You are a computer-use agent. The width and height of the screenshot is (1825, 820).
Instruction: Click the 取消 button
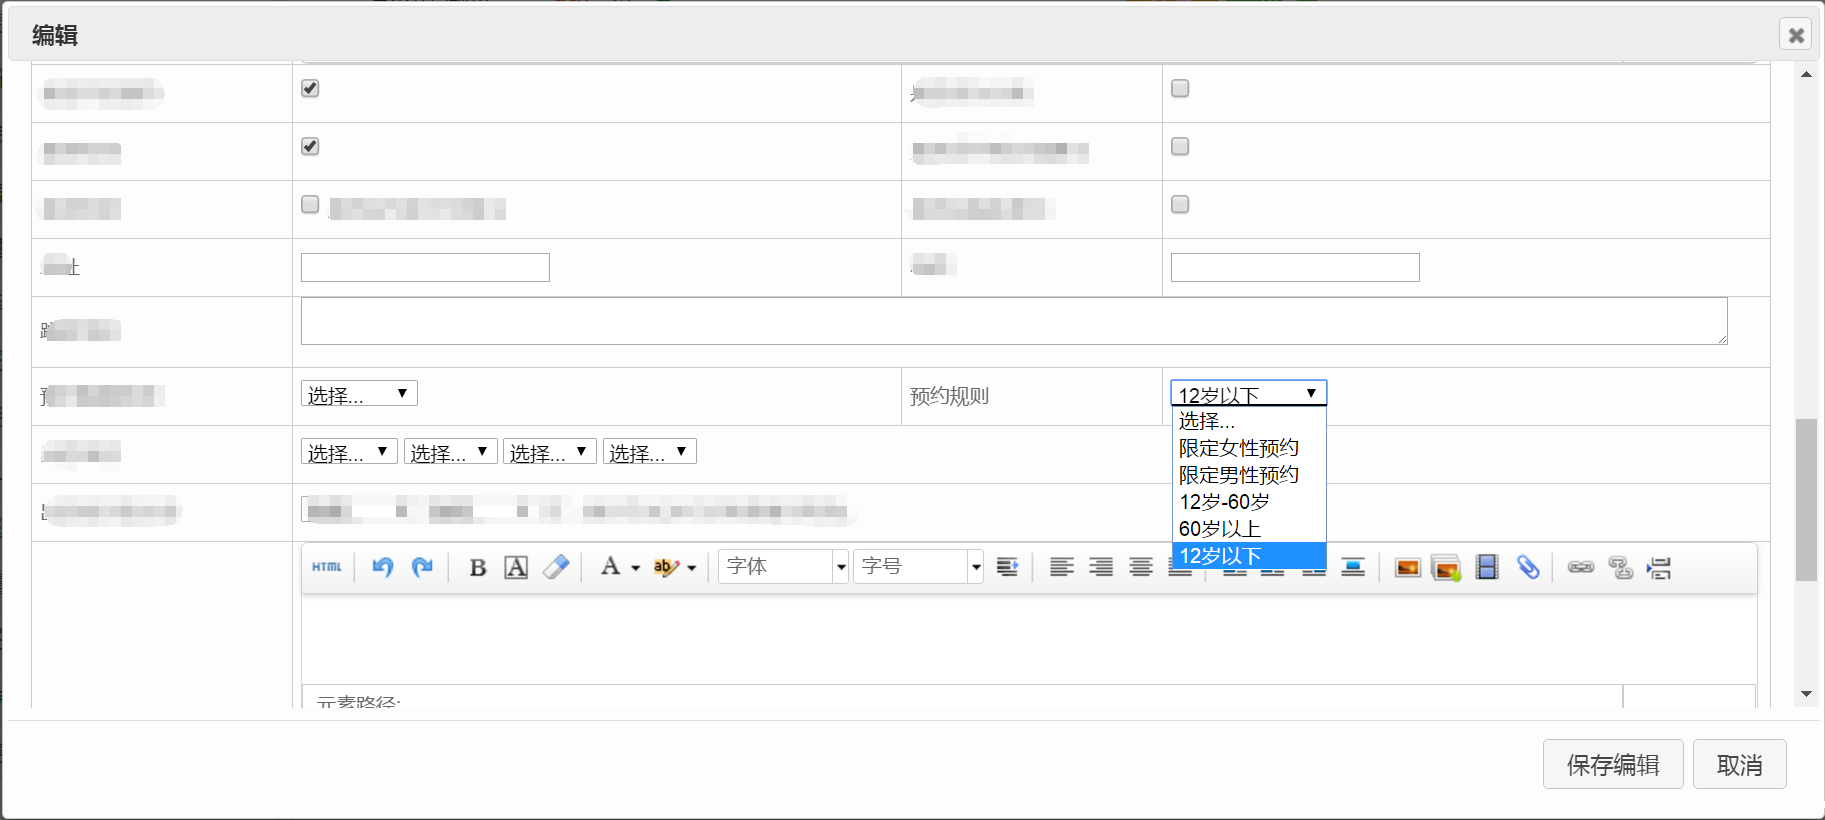pyautogui.click(x=1739, y=765)
